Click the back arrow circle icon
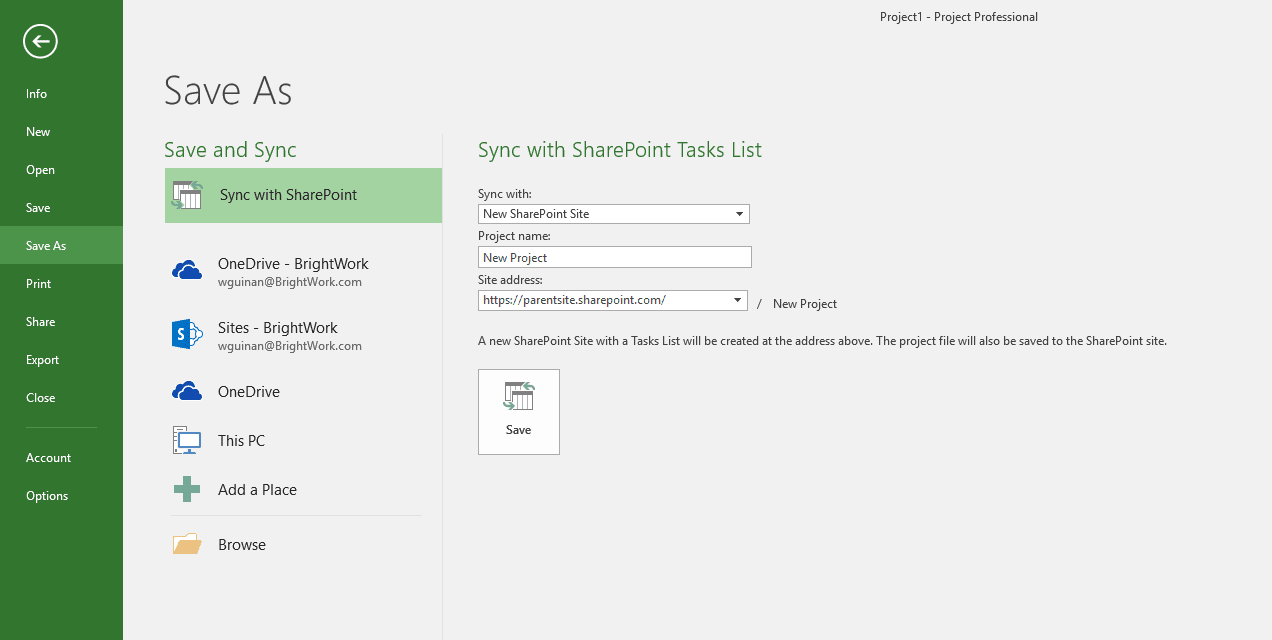 click(x=41, y=41)
